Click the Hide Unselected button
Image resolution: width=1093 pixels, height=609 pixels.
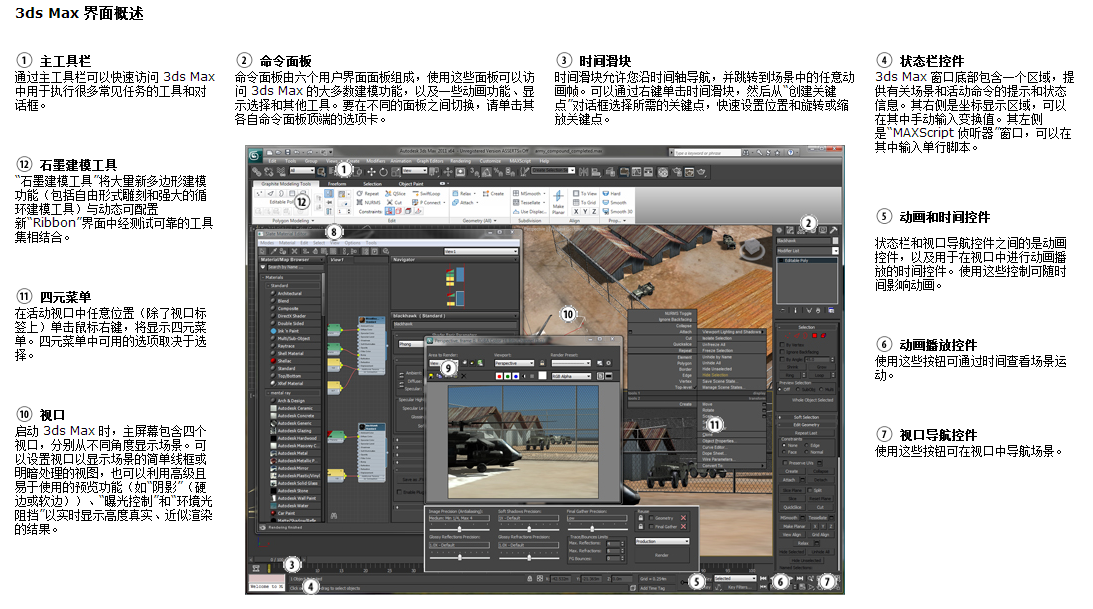click(807, 560)
